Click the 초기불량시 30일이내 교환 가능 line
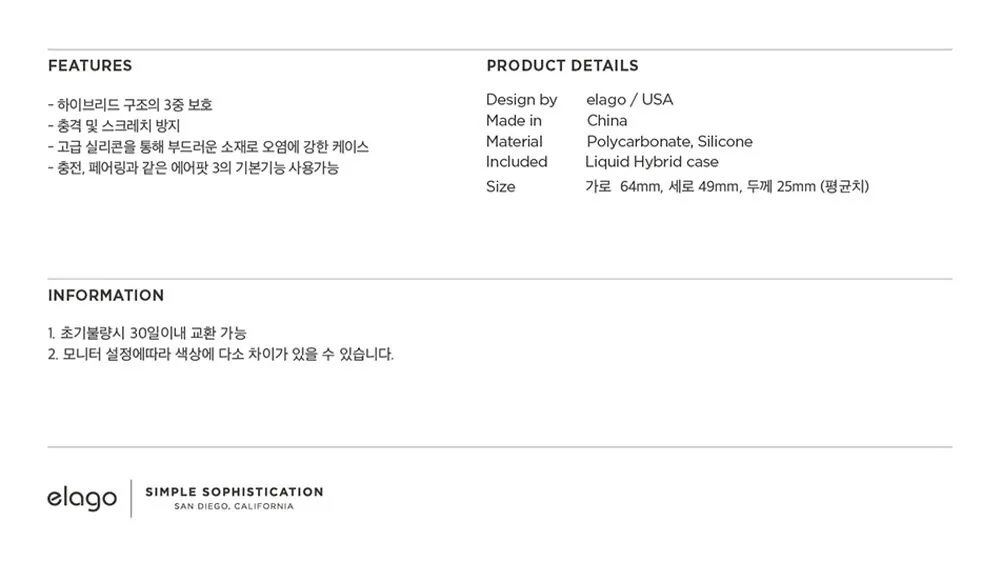Image resolution: width=1000 pixels, height=562 pixels. pos(147,333)
